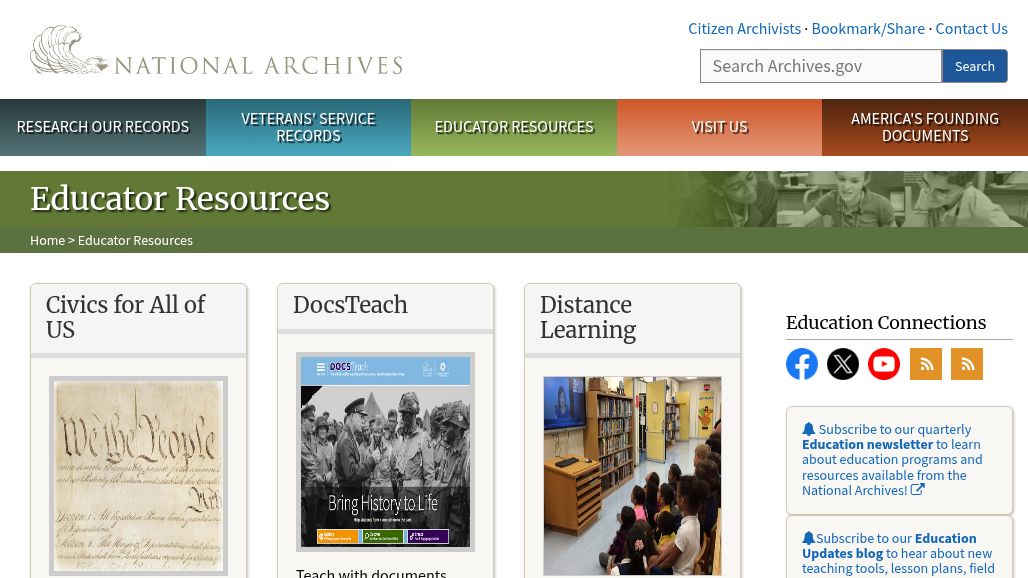Viewport: 1028px width, 578px height.
Task: Open the Citizen Archivists link
Action: [744, 28]
